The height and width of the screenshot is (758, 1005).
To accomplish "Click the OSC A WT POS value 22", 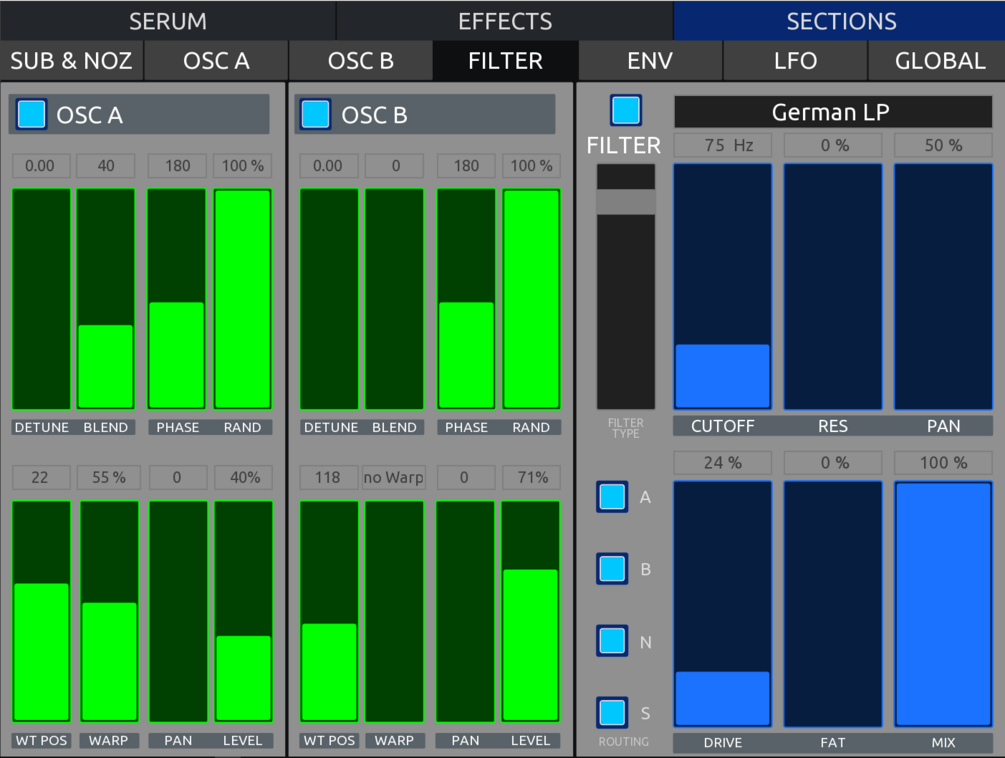I will tap(40, 477).
